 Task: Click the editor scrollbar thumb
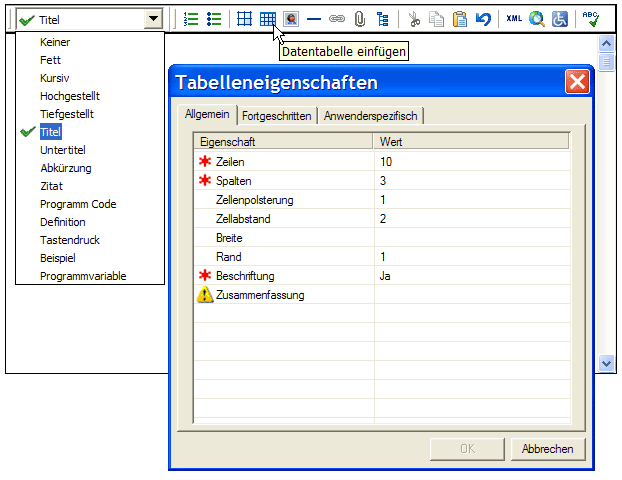tap(606, 62)
